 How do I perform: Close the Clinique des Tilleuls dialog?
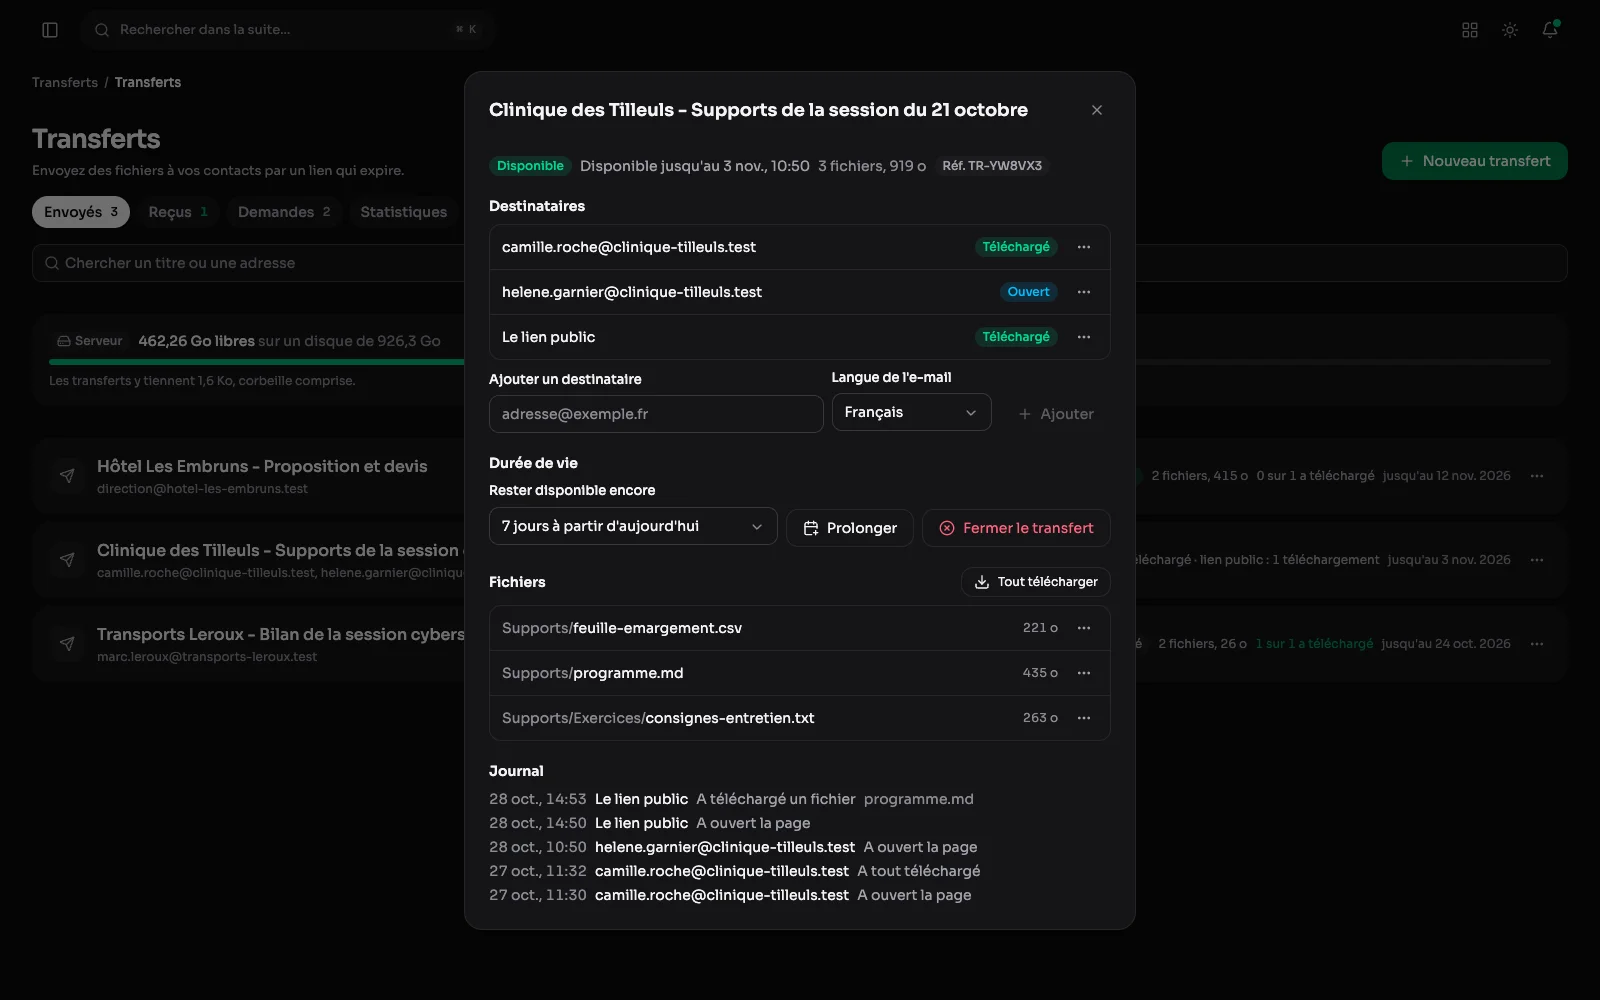pyautogui.click(x=1097, y=110)
